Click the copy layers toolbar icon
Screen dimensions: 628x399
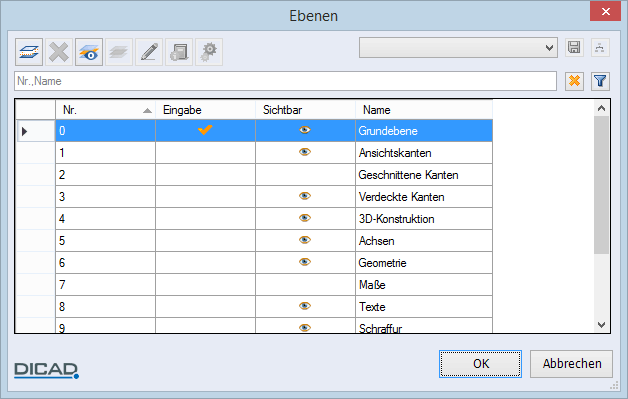click(x=179, y=52)
